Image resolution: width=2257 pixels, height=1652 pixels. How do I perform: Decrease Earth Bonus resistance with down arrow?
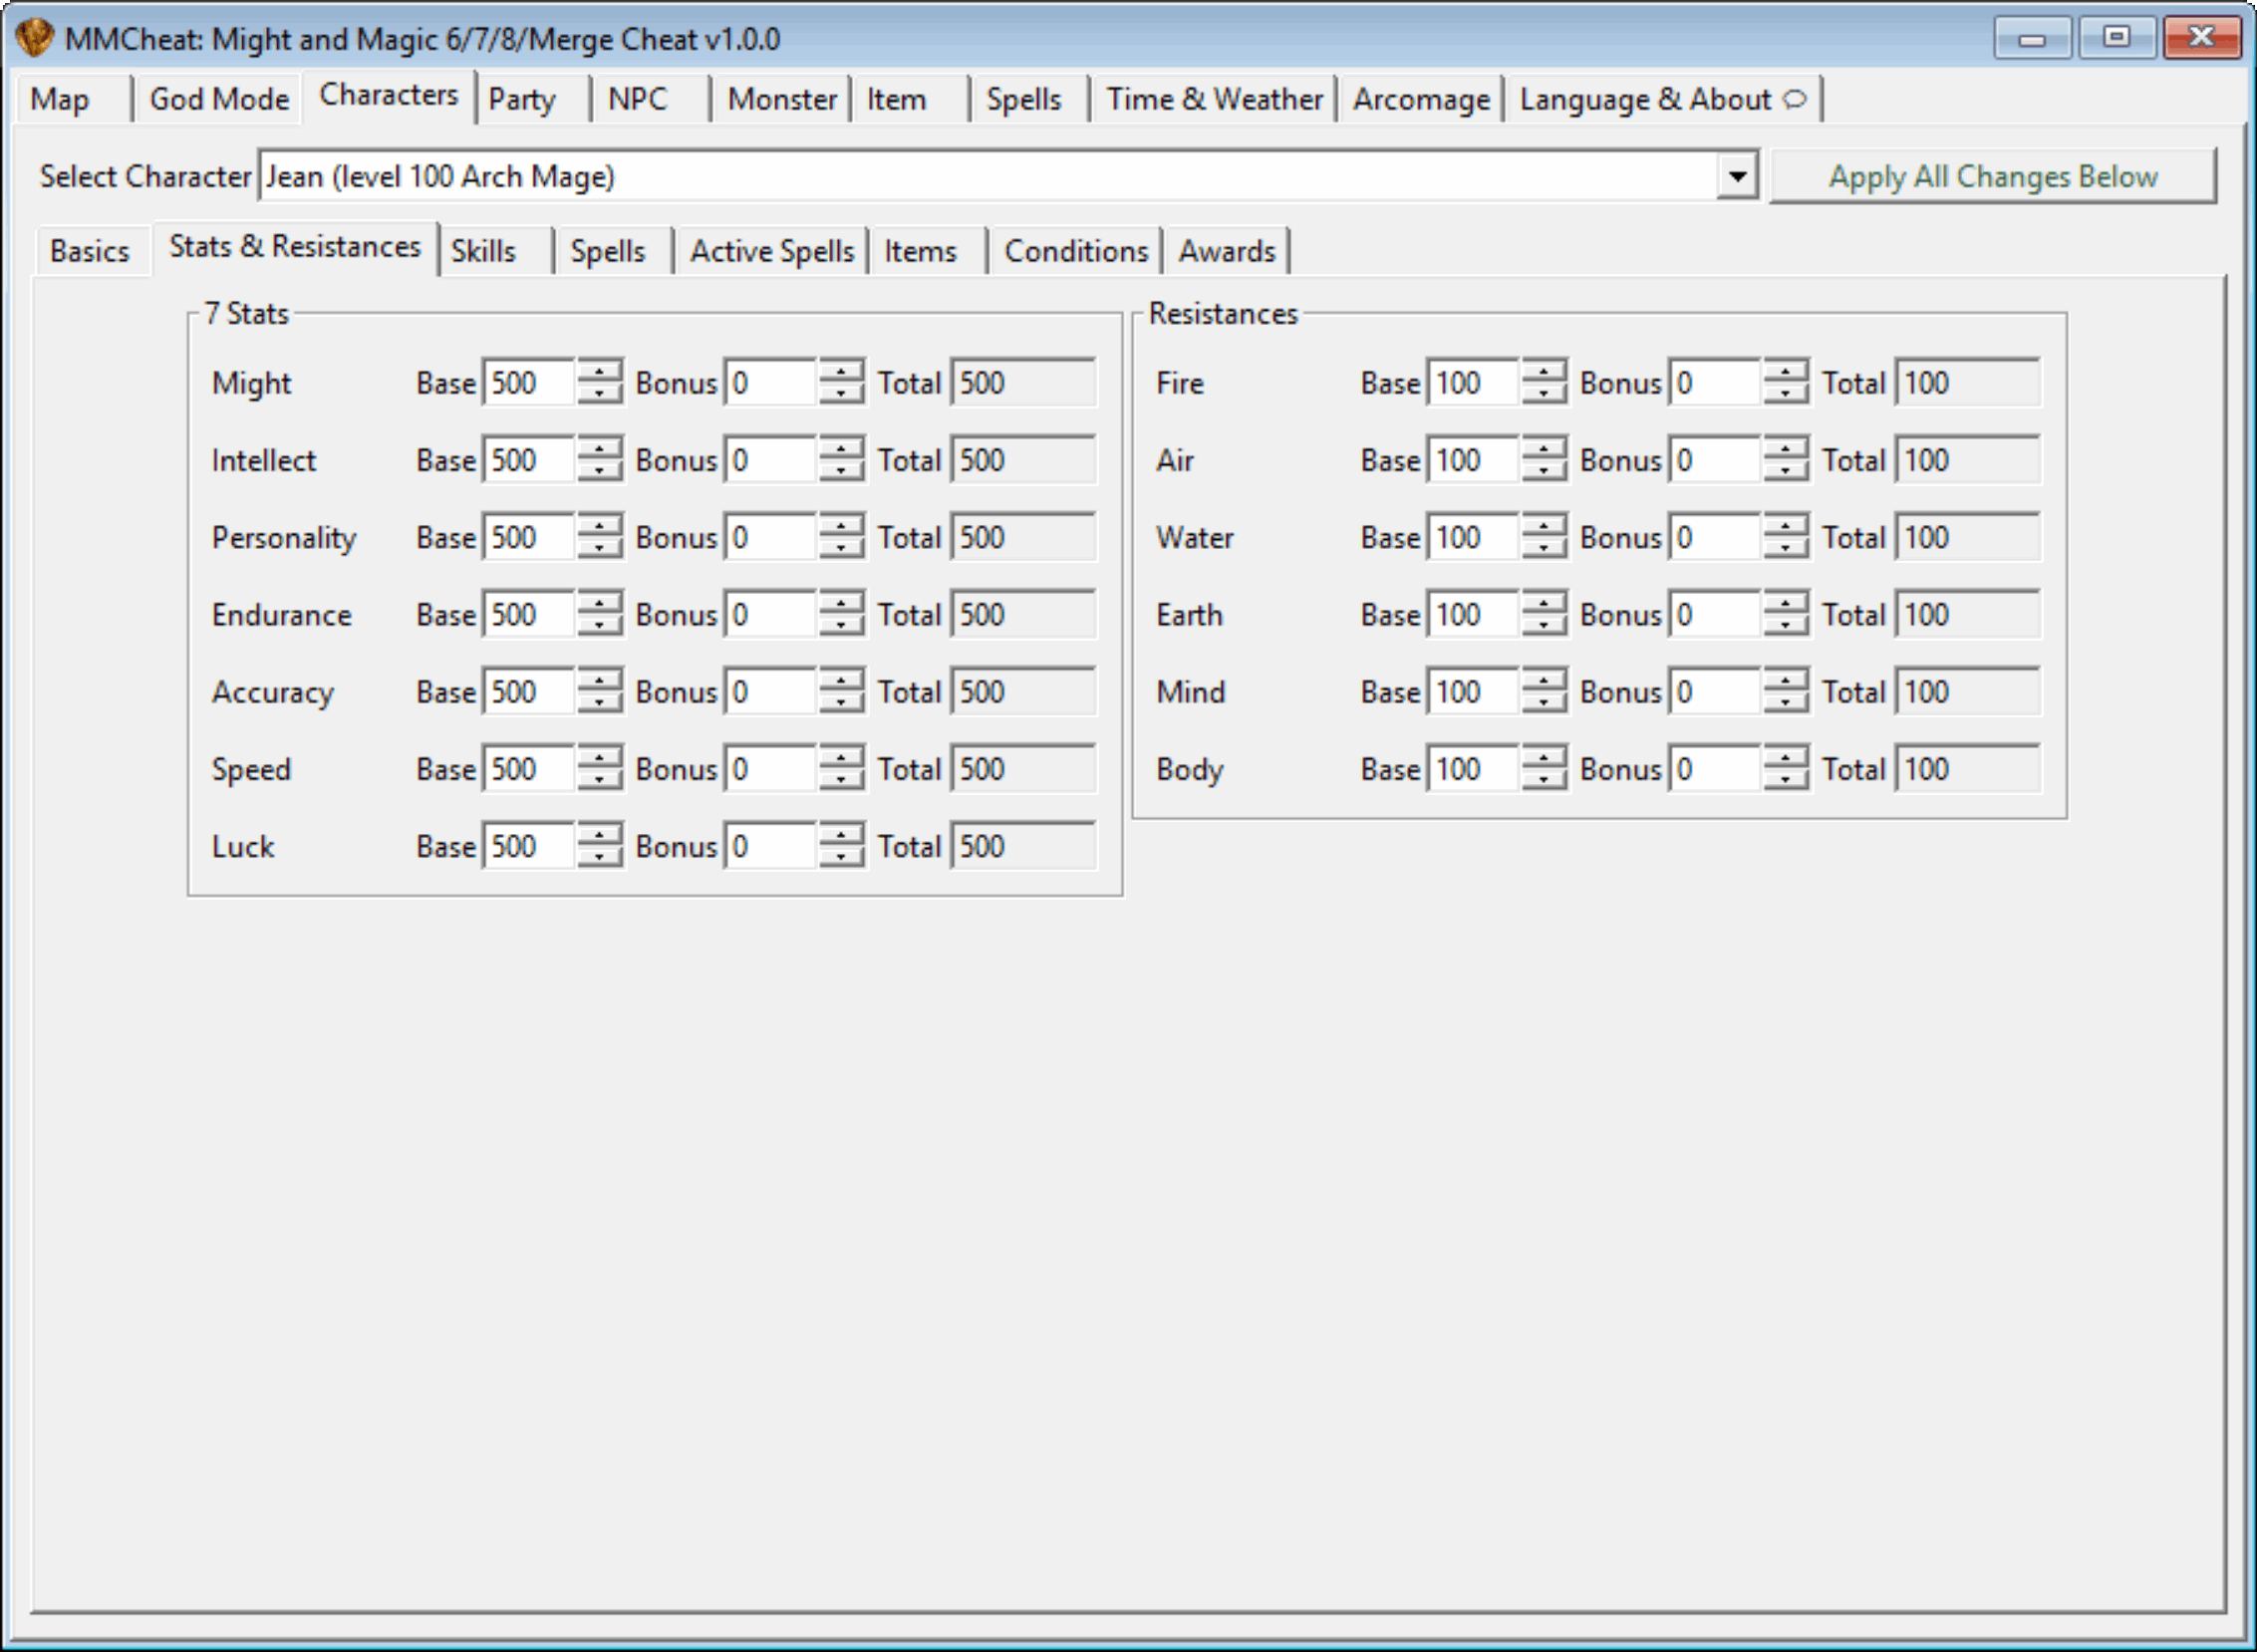coord(1786,626)
